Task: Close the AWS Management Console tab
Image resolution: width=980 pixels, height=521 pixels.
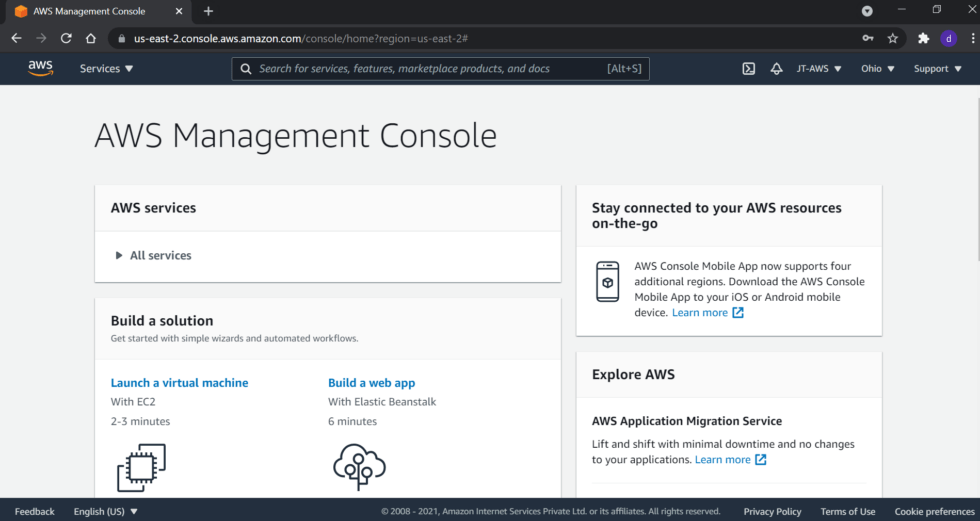Action: pos(179,11)
